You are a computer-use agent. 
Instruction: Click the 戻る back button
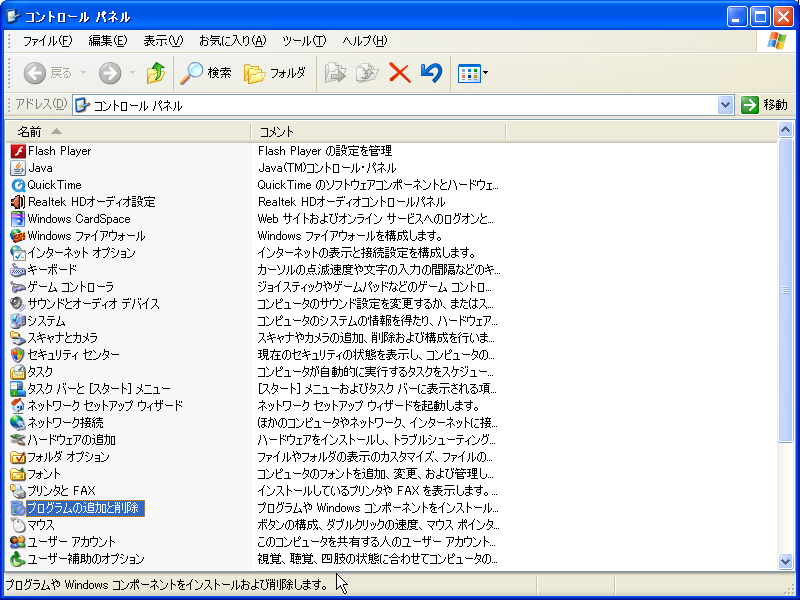point(48,73)
